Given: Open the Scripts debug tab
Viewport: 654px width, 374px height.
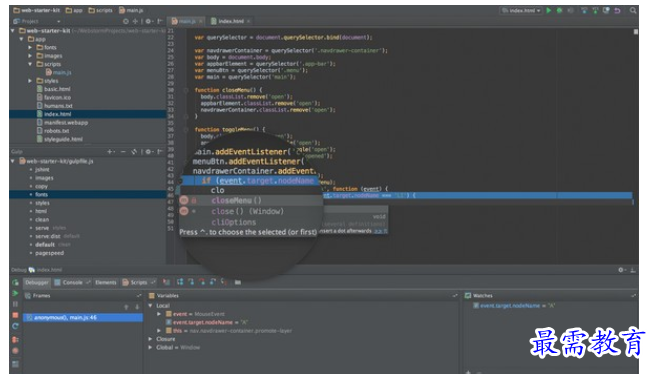Looking at the screenshot, I should tap(138, 283).
